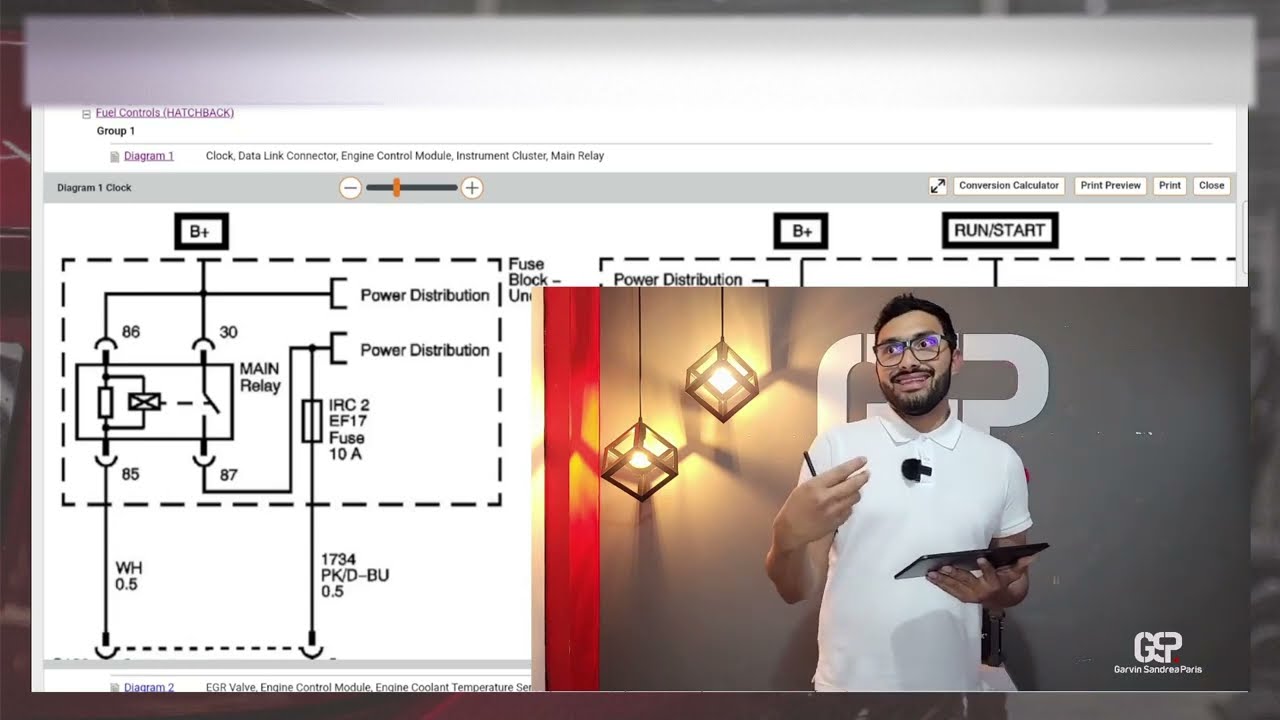Open the Fuel Controls (HATCHBACK) link
1280x720 pixels.
click(165, 113)
